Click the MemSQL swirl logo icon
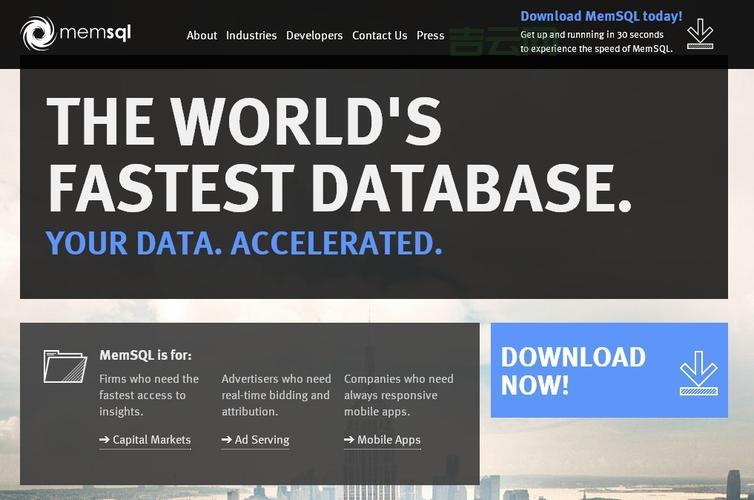The width and height of the screenshot is (754, 500). 38,34
